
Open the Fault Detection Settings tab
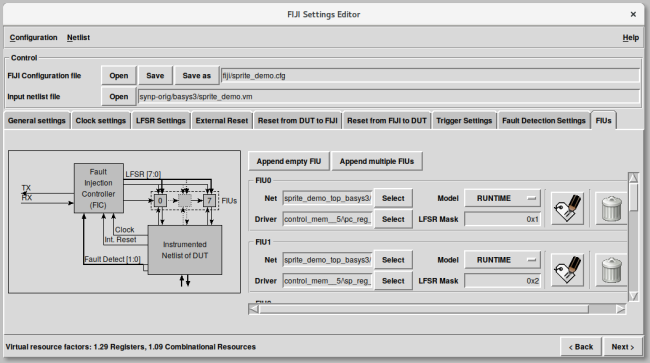click(x=544, y=121)
